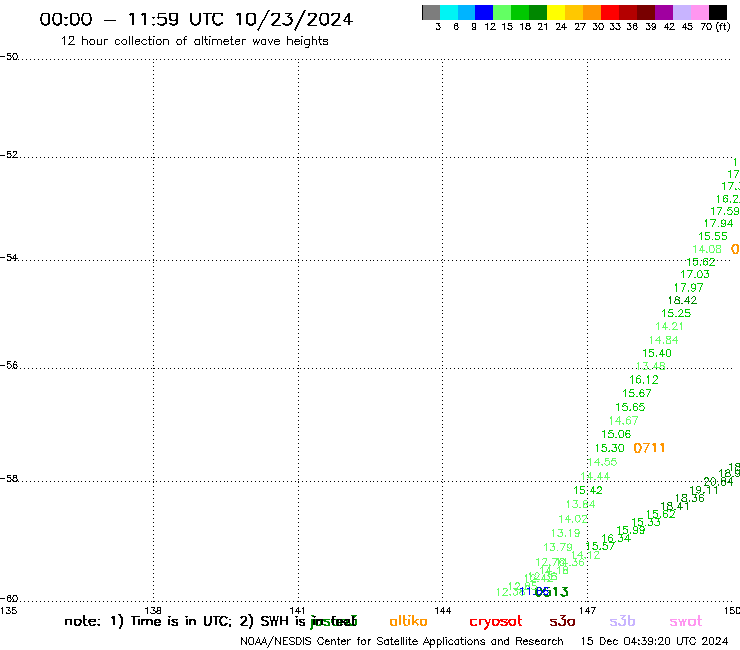Click the 15.06 wave height value
Viewport: 740px width, 650px height.
click(x=616, y=434)
